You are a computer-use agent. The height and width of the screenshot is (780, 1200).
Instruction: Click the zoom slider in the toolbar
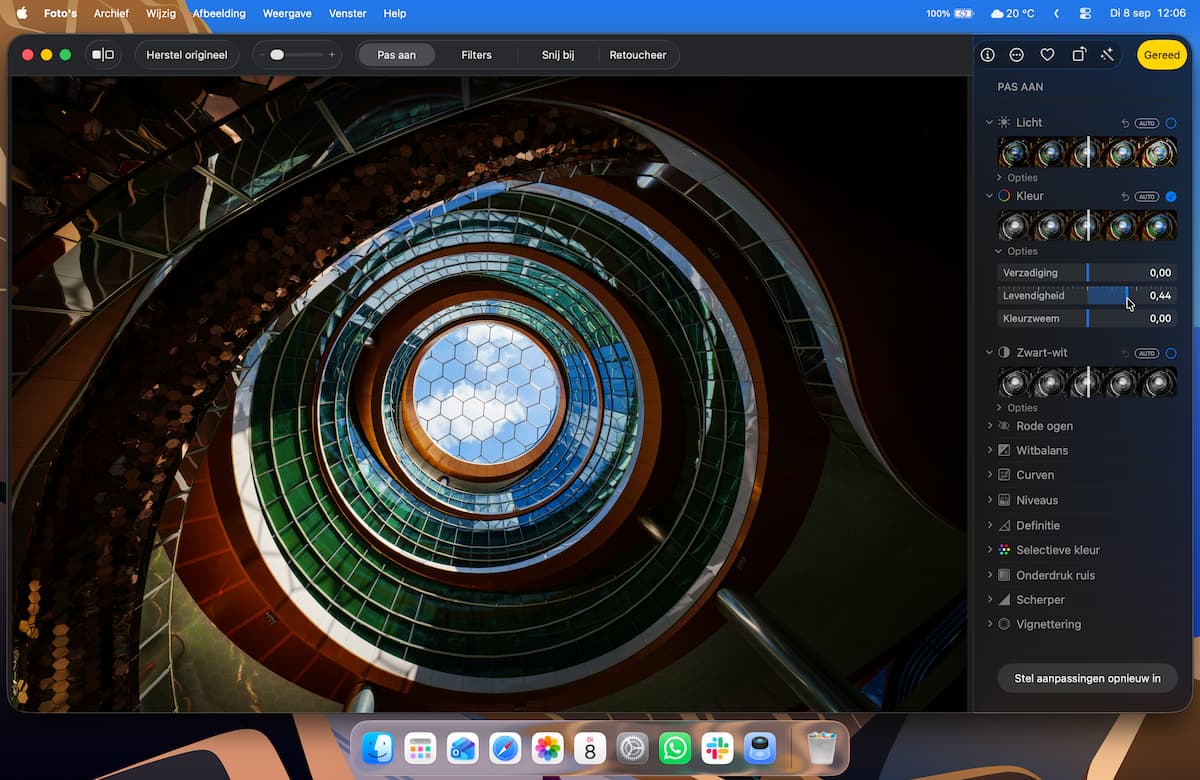coord(297,55)
